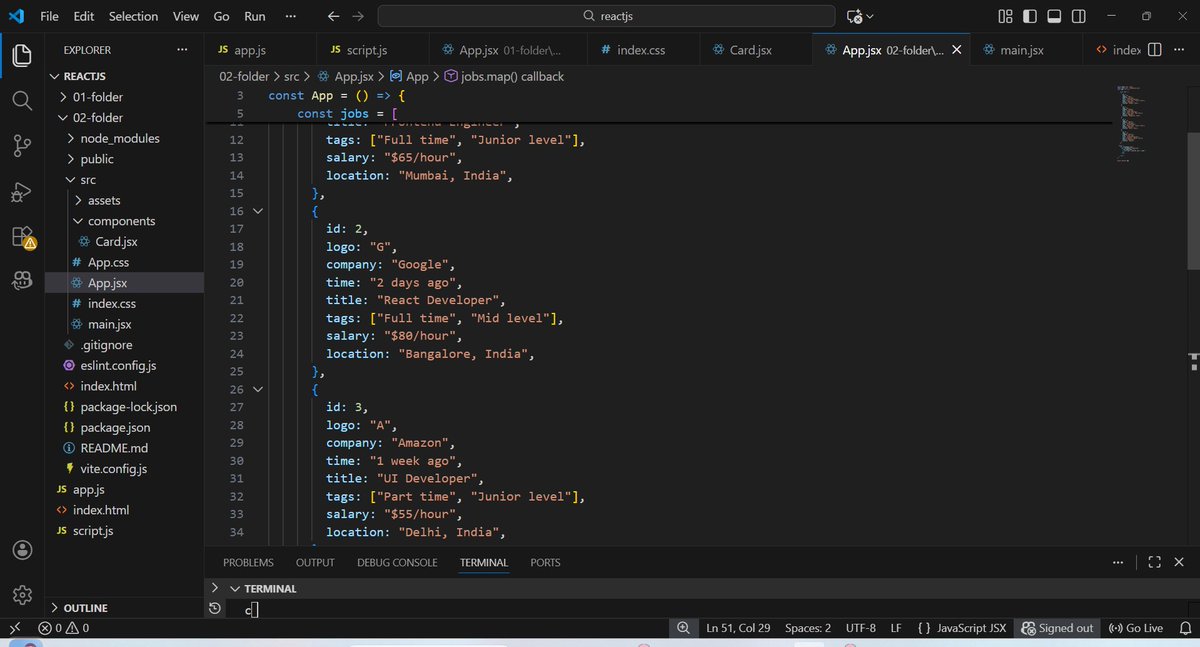This screenshot has width=1200, height=647.
Task: Collapse the TERMINAL section header
Action: point(235,589)
